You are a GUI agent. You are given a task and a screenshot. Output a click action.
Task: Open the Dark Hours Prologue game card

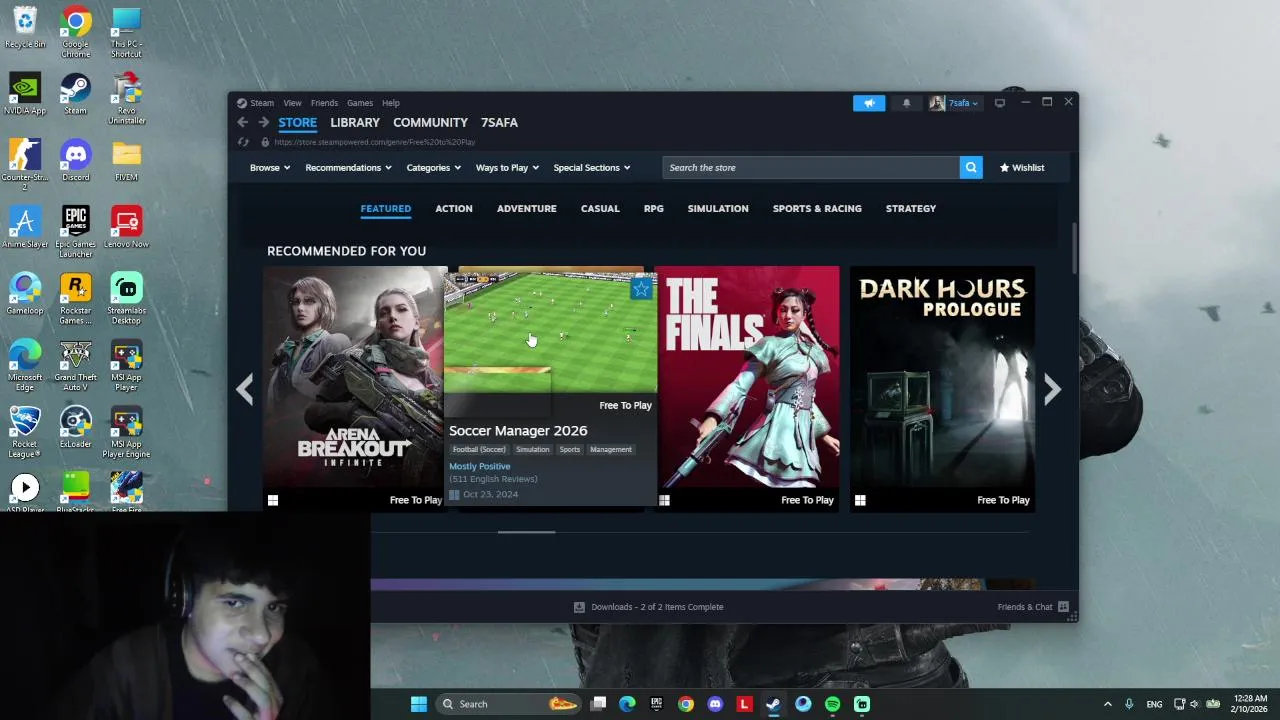point(942,389)
